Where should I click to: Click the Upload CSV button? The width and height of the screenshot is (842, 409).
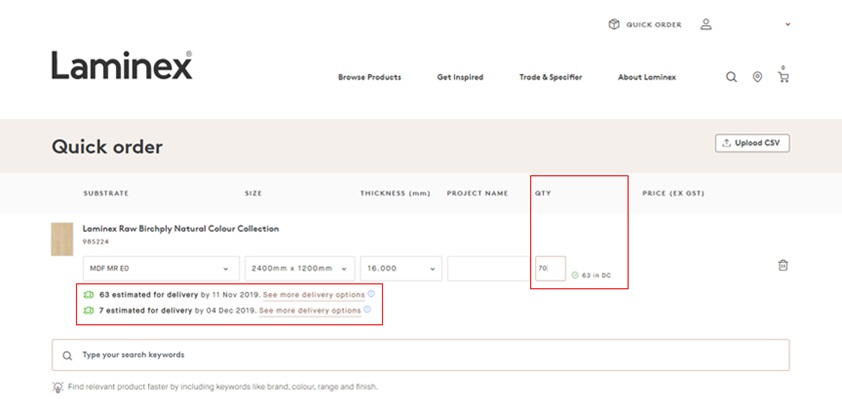[752, 143]
